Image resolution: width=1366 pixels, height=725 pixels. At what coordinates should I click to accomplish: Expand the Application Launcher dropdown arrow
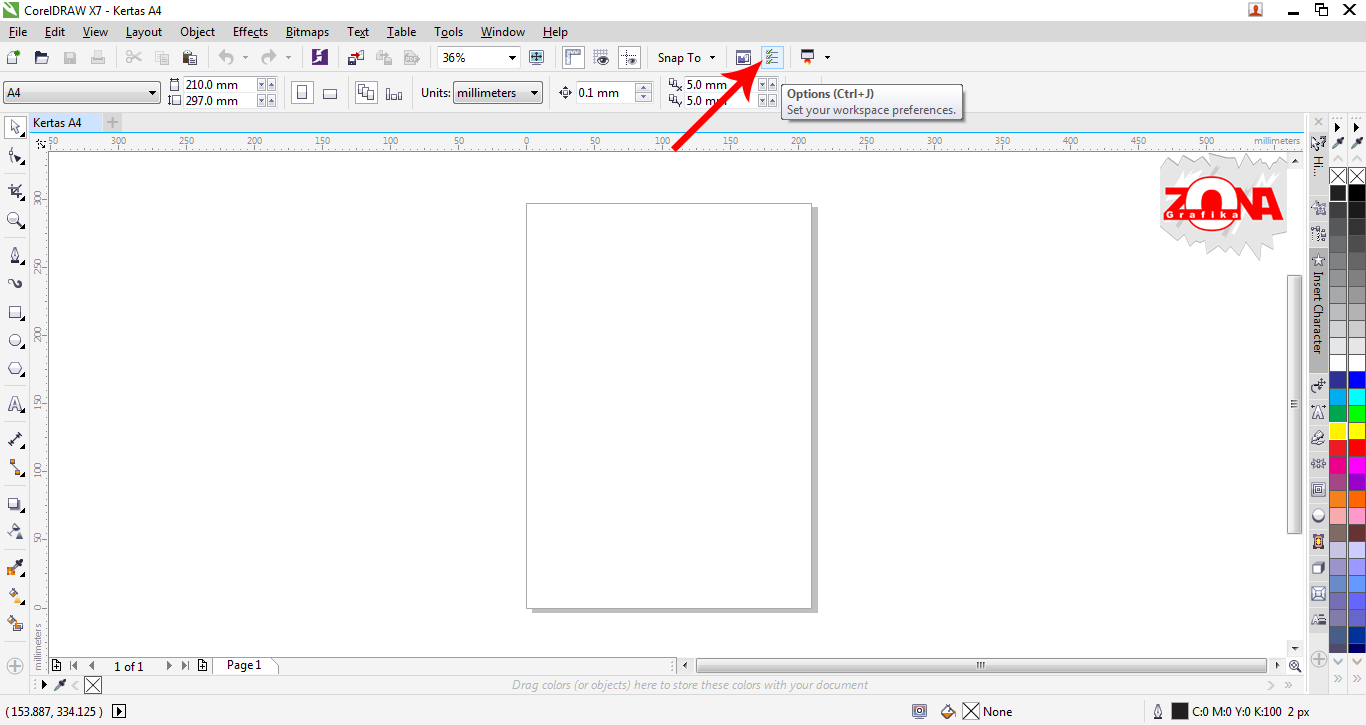point(827,58)
